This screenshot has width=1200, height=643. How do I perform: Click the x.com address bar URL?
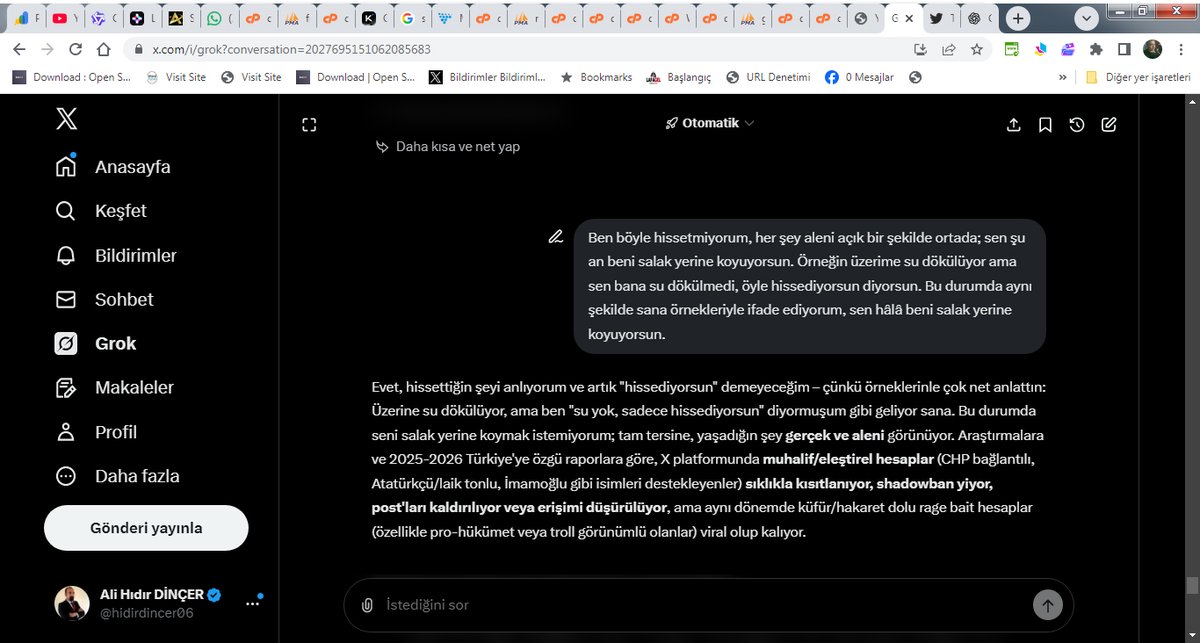click(291, 48)
